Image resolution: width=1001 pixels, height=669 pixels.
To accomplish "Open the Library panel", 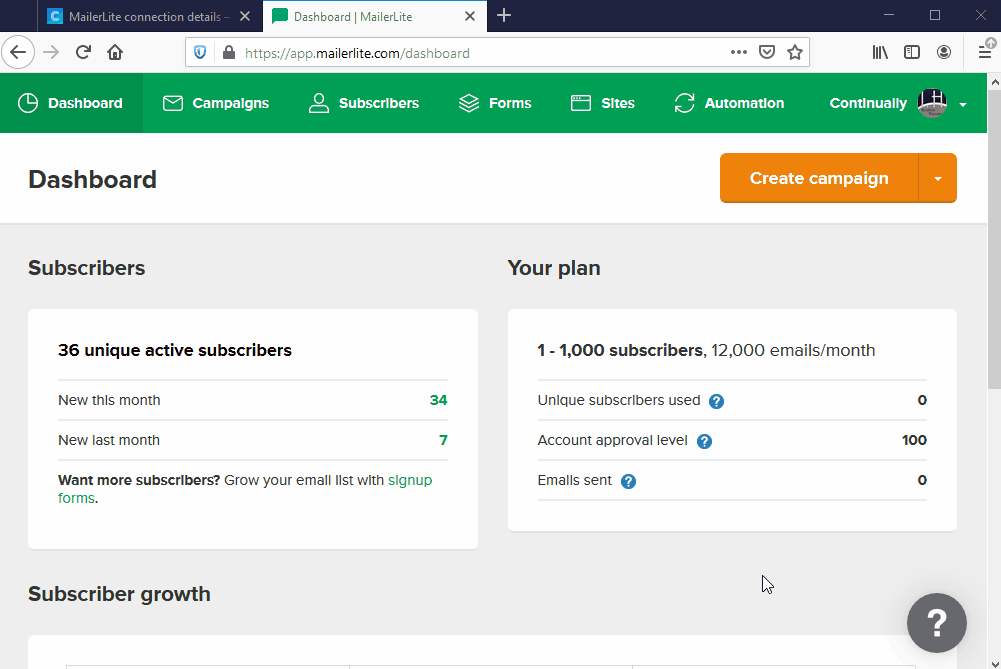I will point(880,52).
